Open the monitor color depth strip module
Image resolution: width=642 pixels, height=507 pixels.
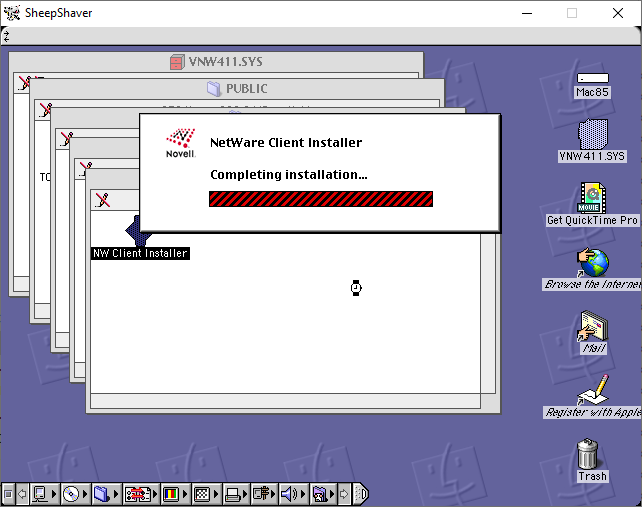[174, 494]
